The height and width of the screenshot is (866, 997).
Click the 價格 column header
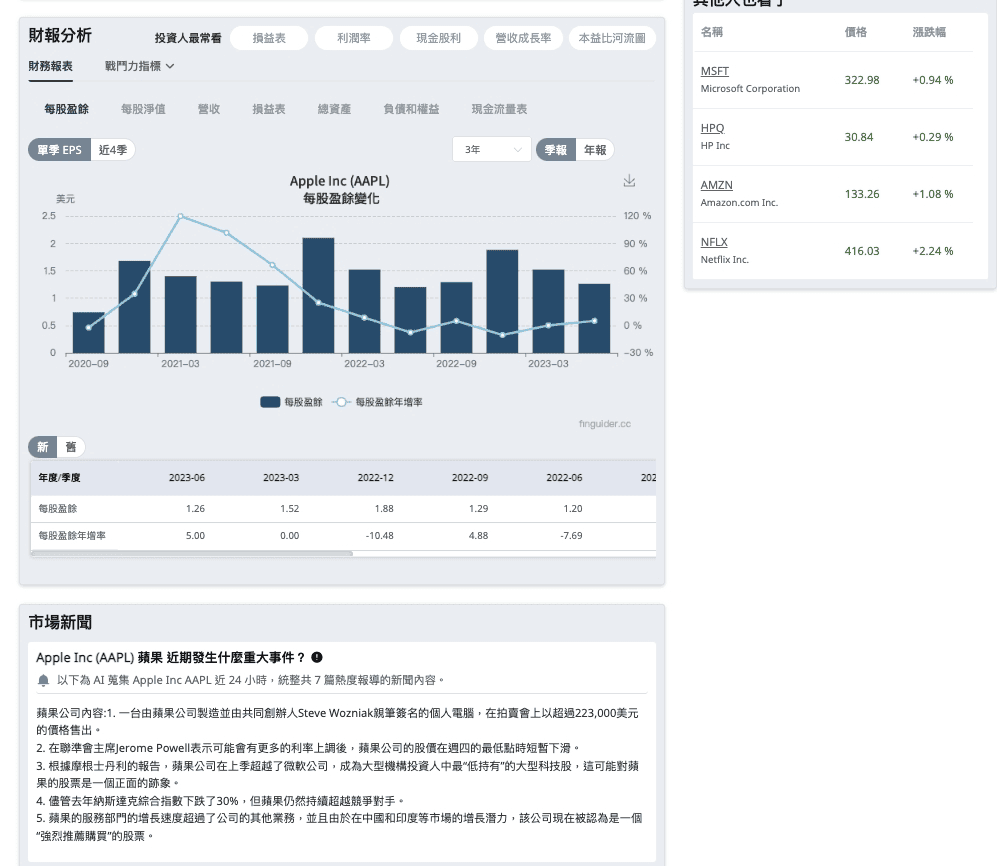[855, 32]
